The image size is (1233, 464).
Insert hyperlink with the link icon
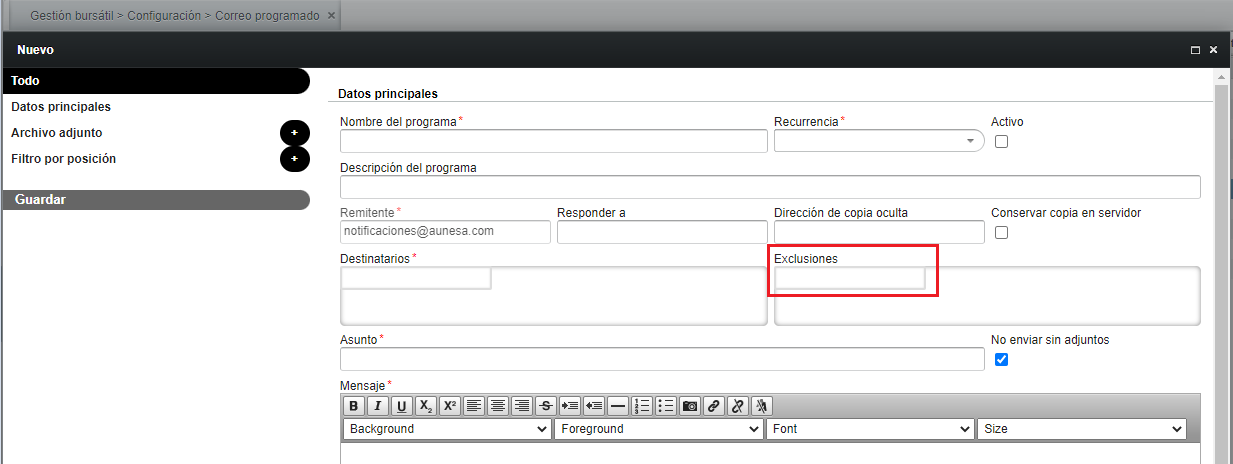coord(714,406)
